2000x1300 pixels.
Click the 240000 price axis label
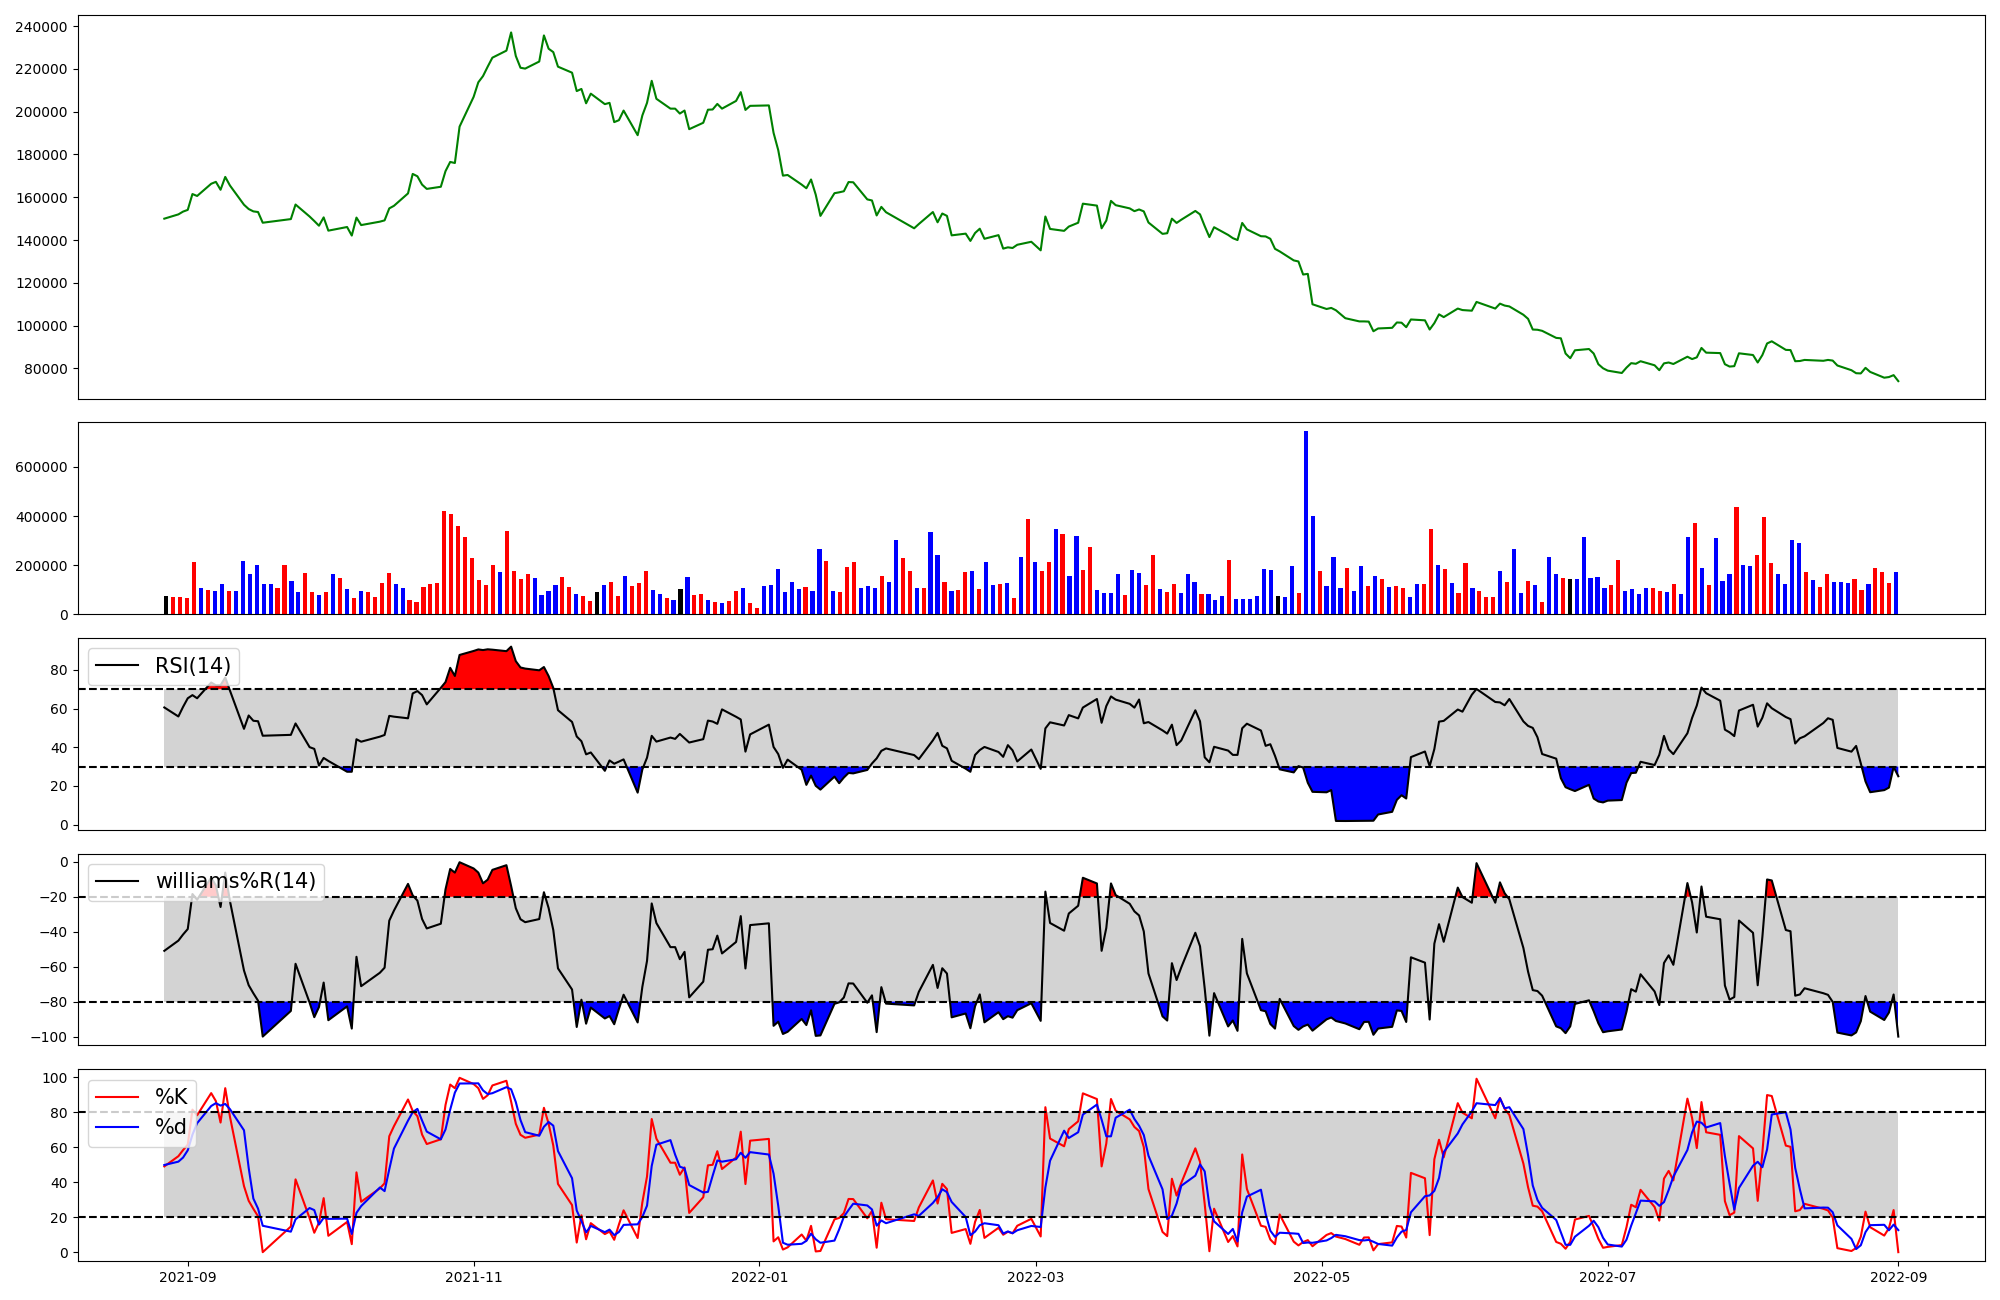click(41, 27)
